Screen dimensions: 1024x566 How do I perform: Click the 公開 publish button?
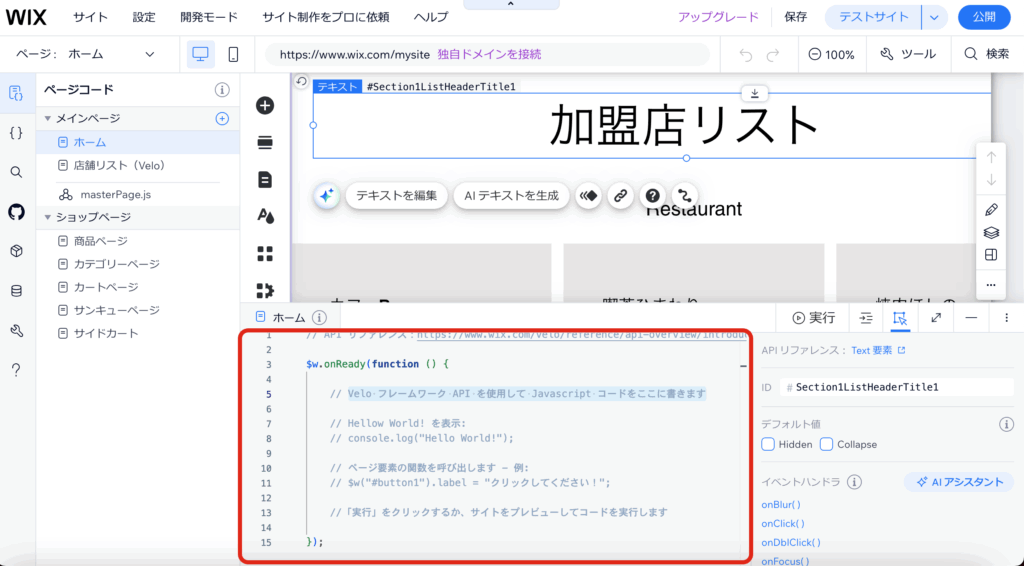984,18
